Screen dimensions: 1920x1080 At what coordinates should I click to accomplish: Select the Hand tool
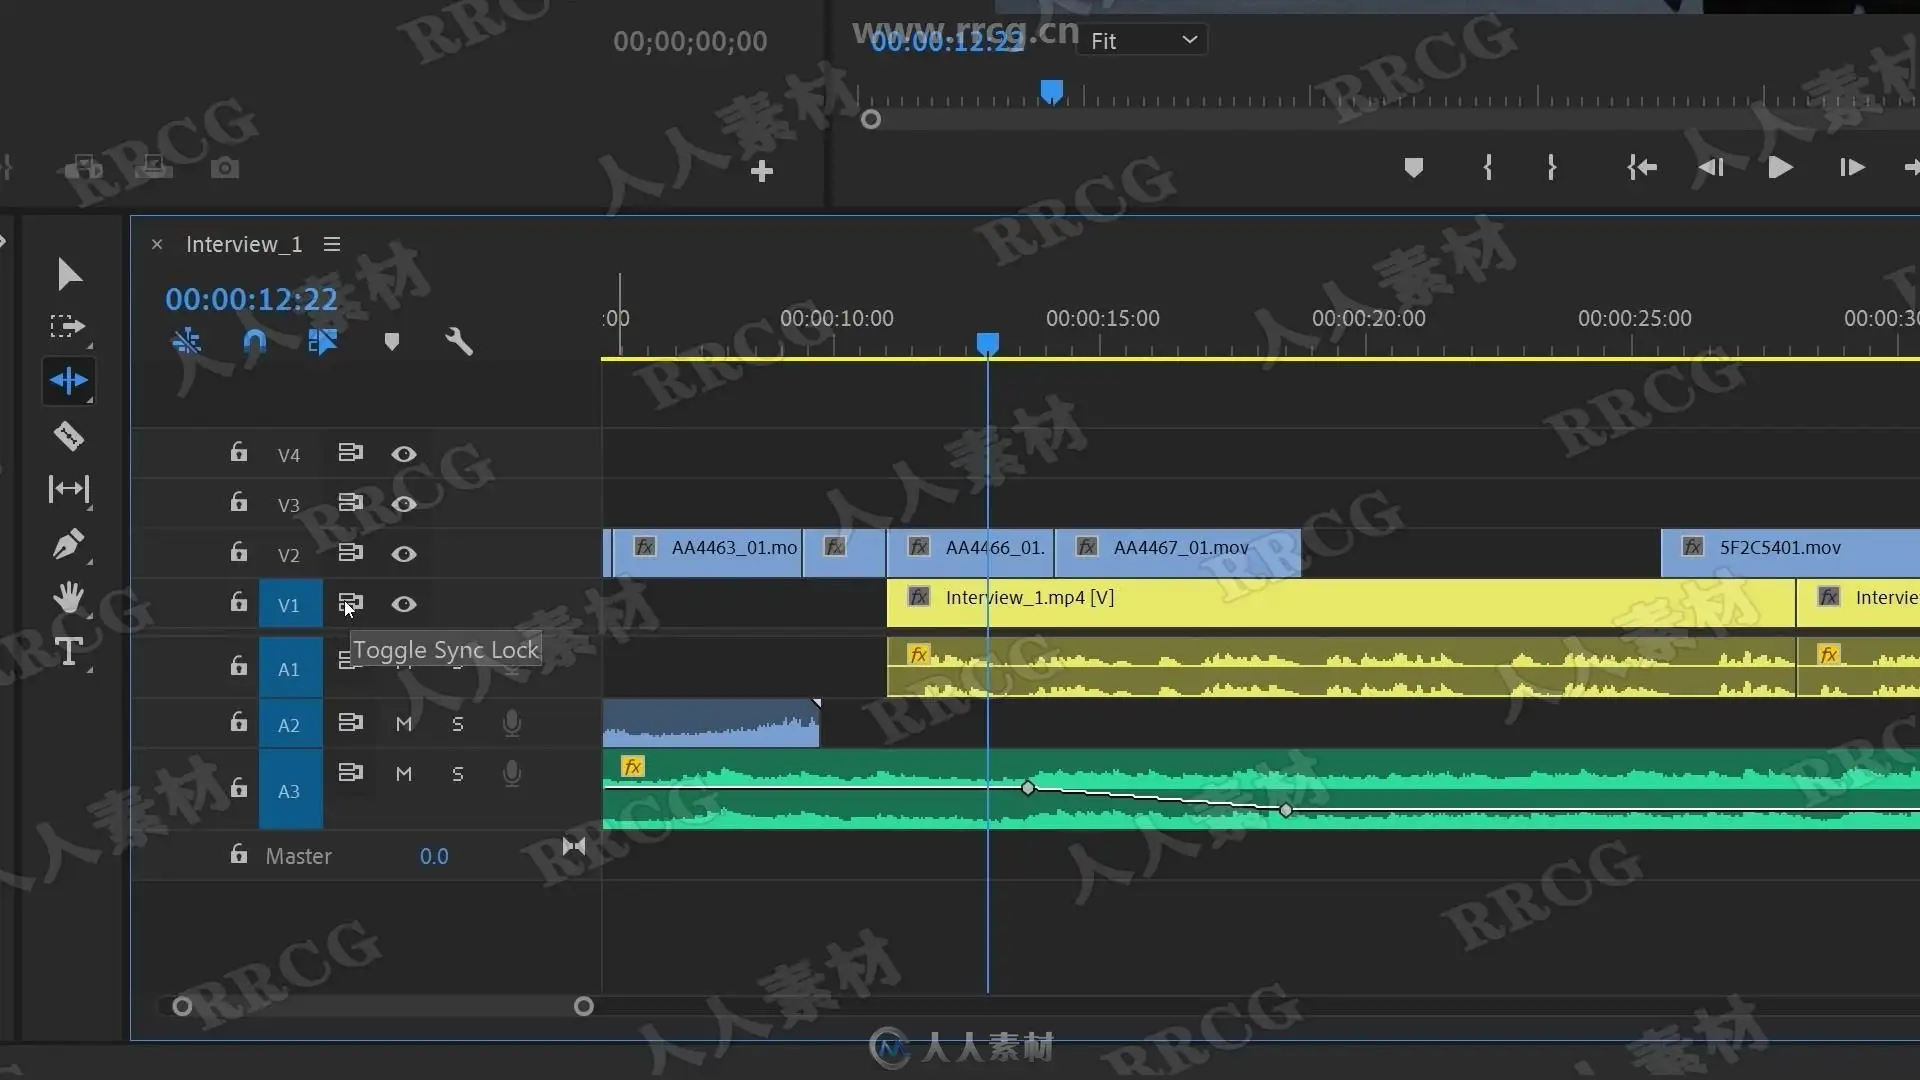68,598
